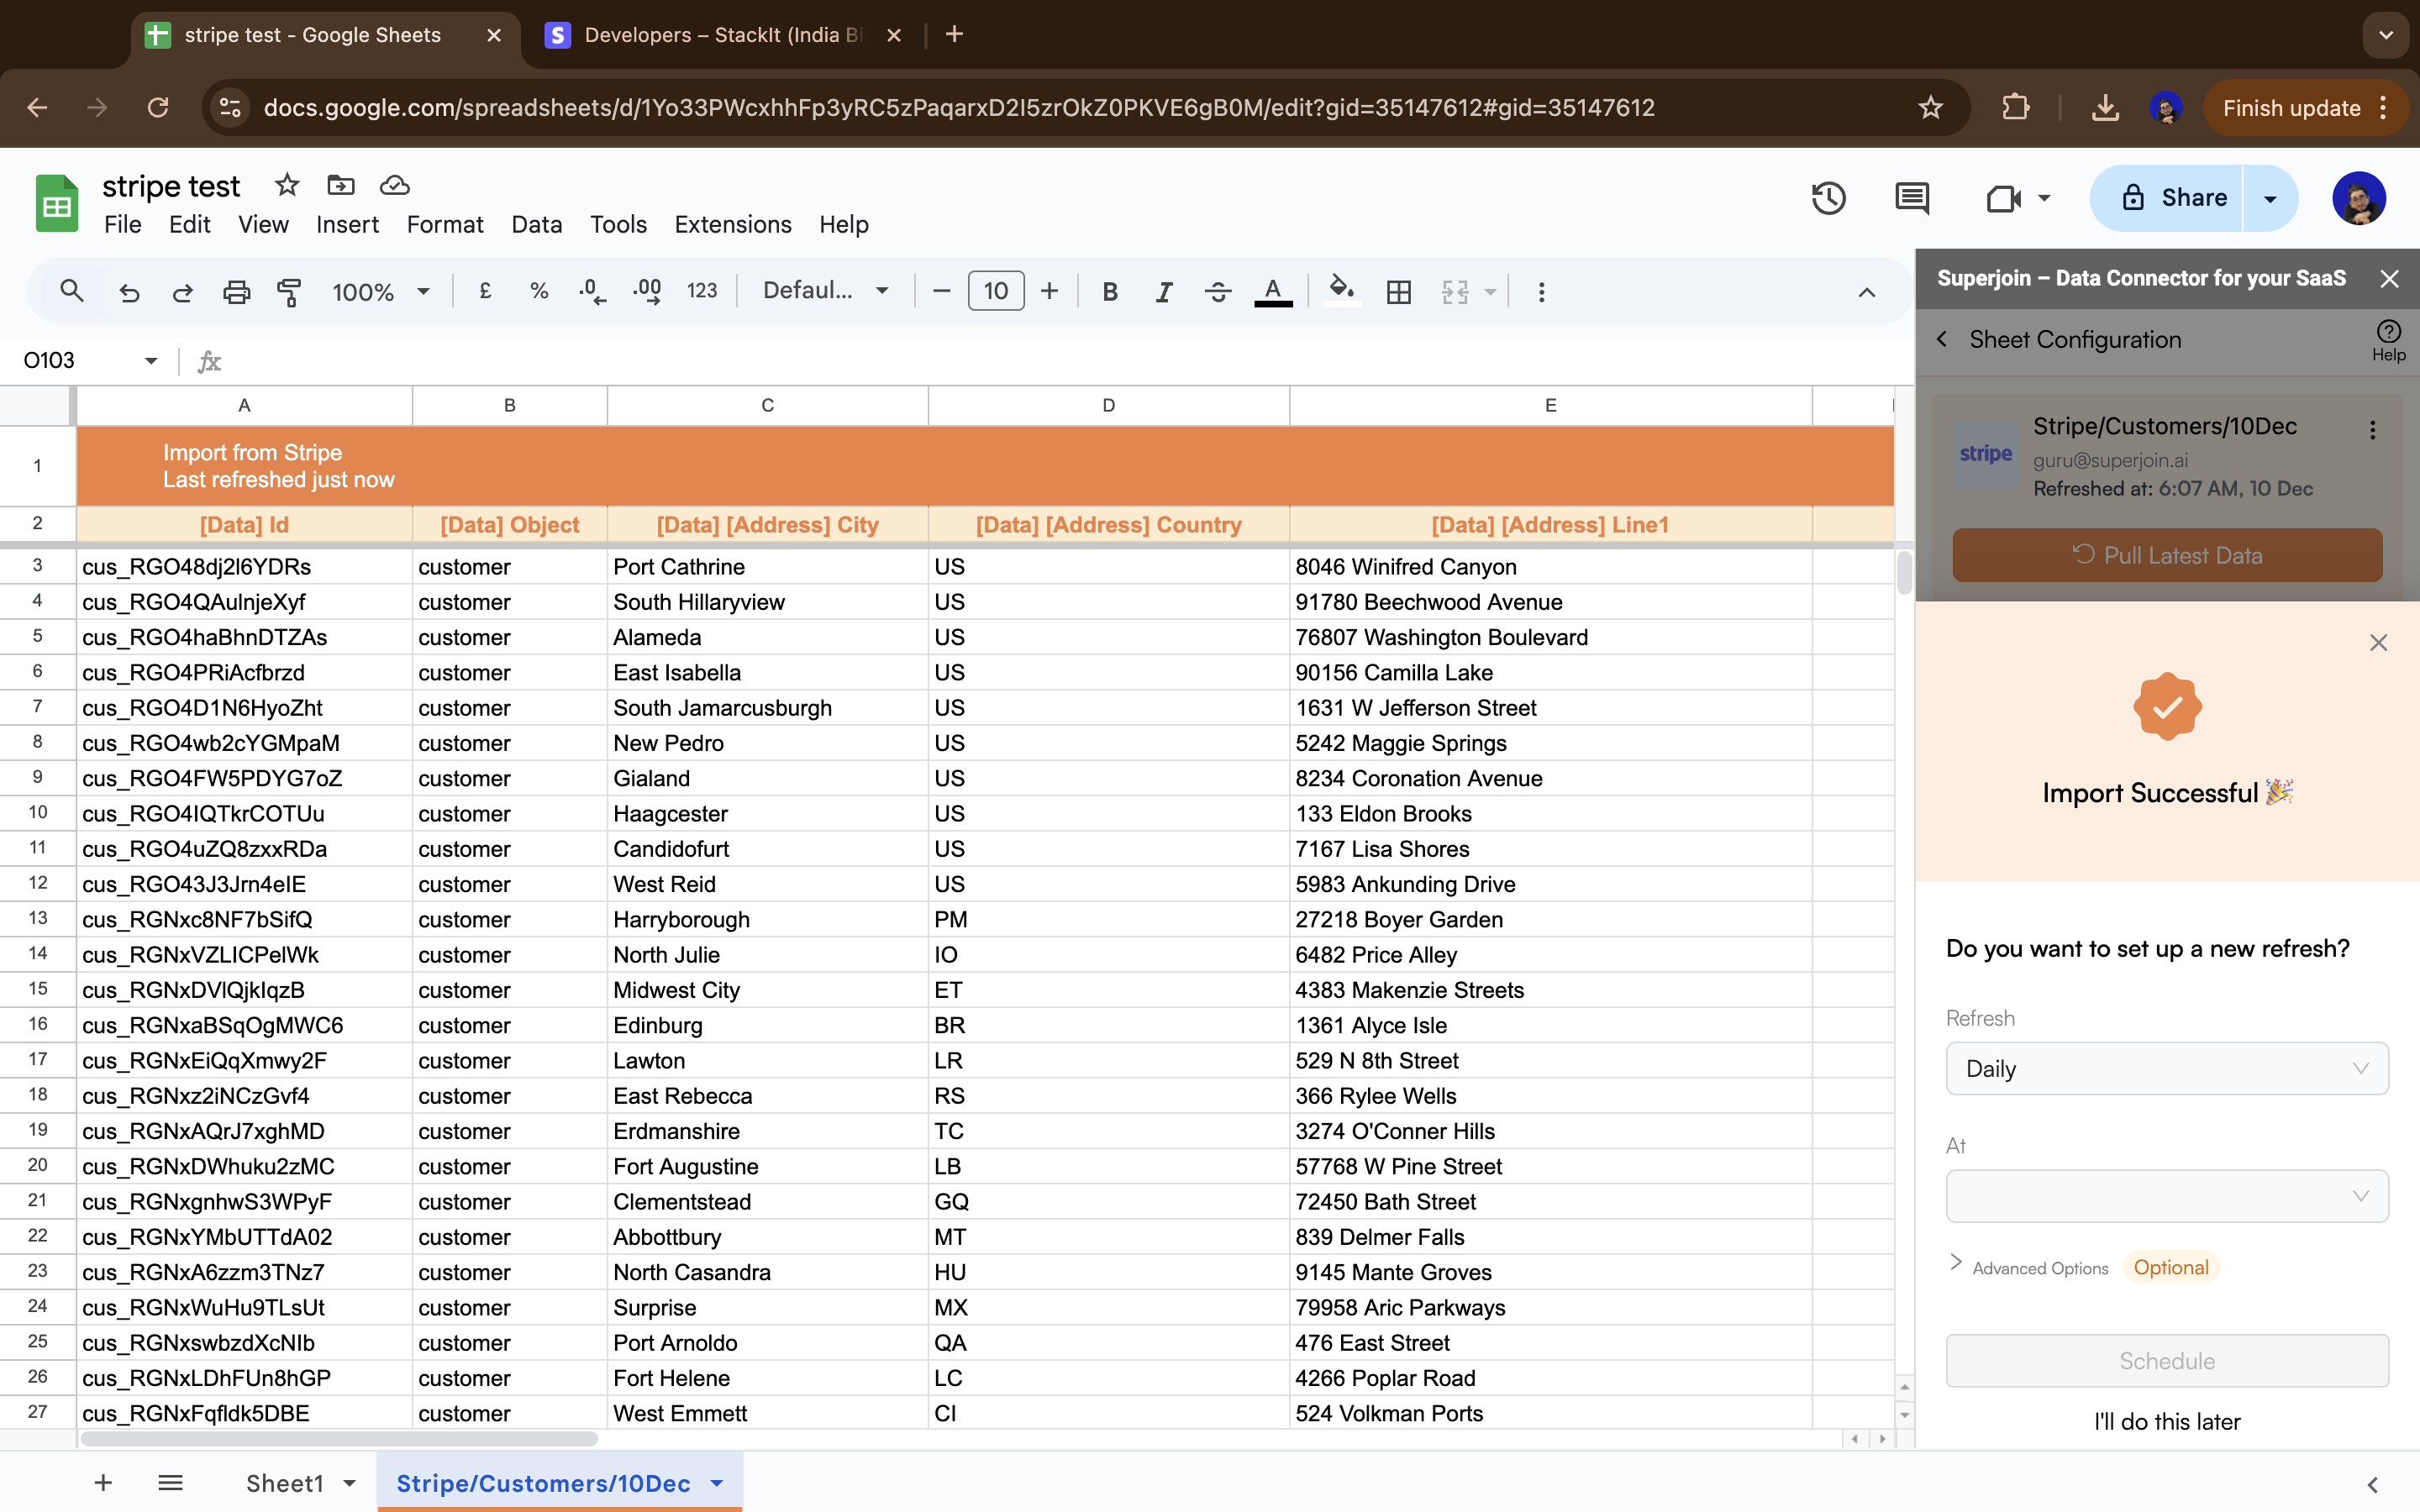Toggle italic formatting
This screenshot has width=2420, height=1512.
pyautogui.click(x=1163, y=292)
